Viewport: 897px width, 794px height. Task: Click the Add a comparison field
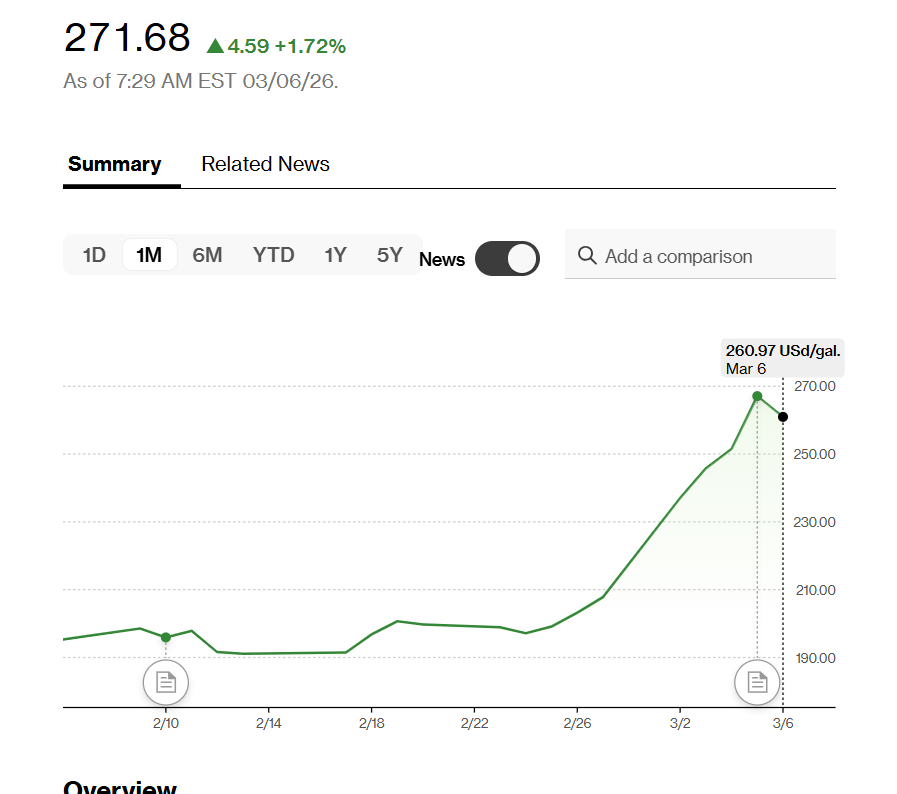pyautogui.click(x=700, y=257)
